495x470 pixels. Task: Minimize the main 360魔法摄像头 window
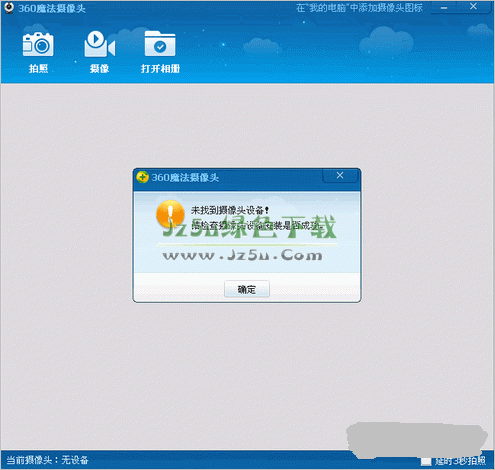point(444,7)
